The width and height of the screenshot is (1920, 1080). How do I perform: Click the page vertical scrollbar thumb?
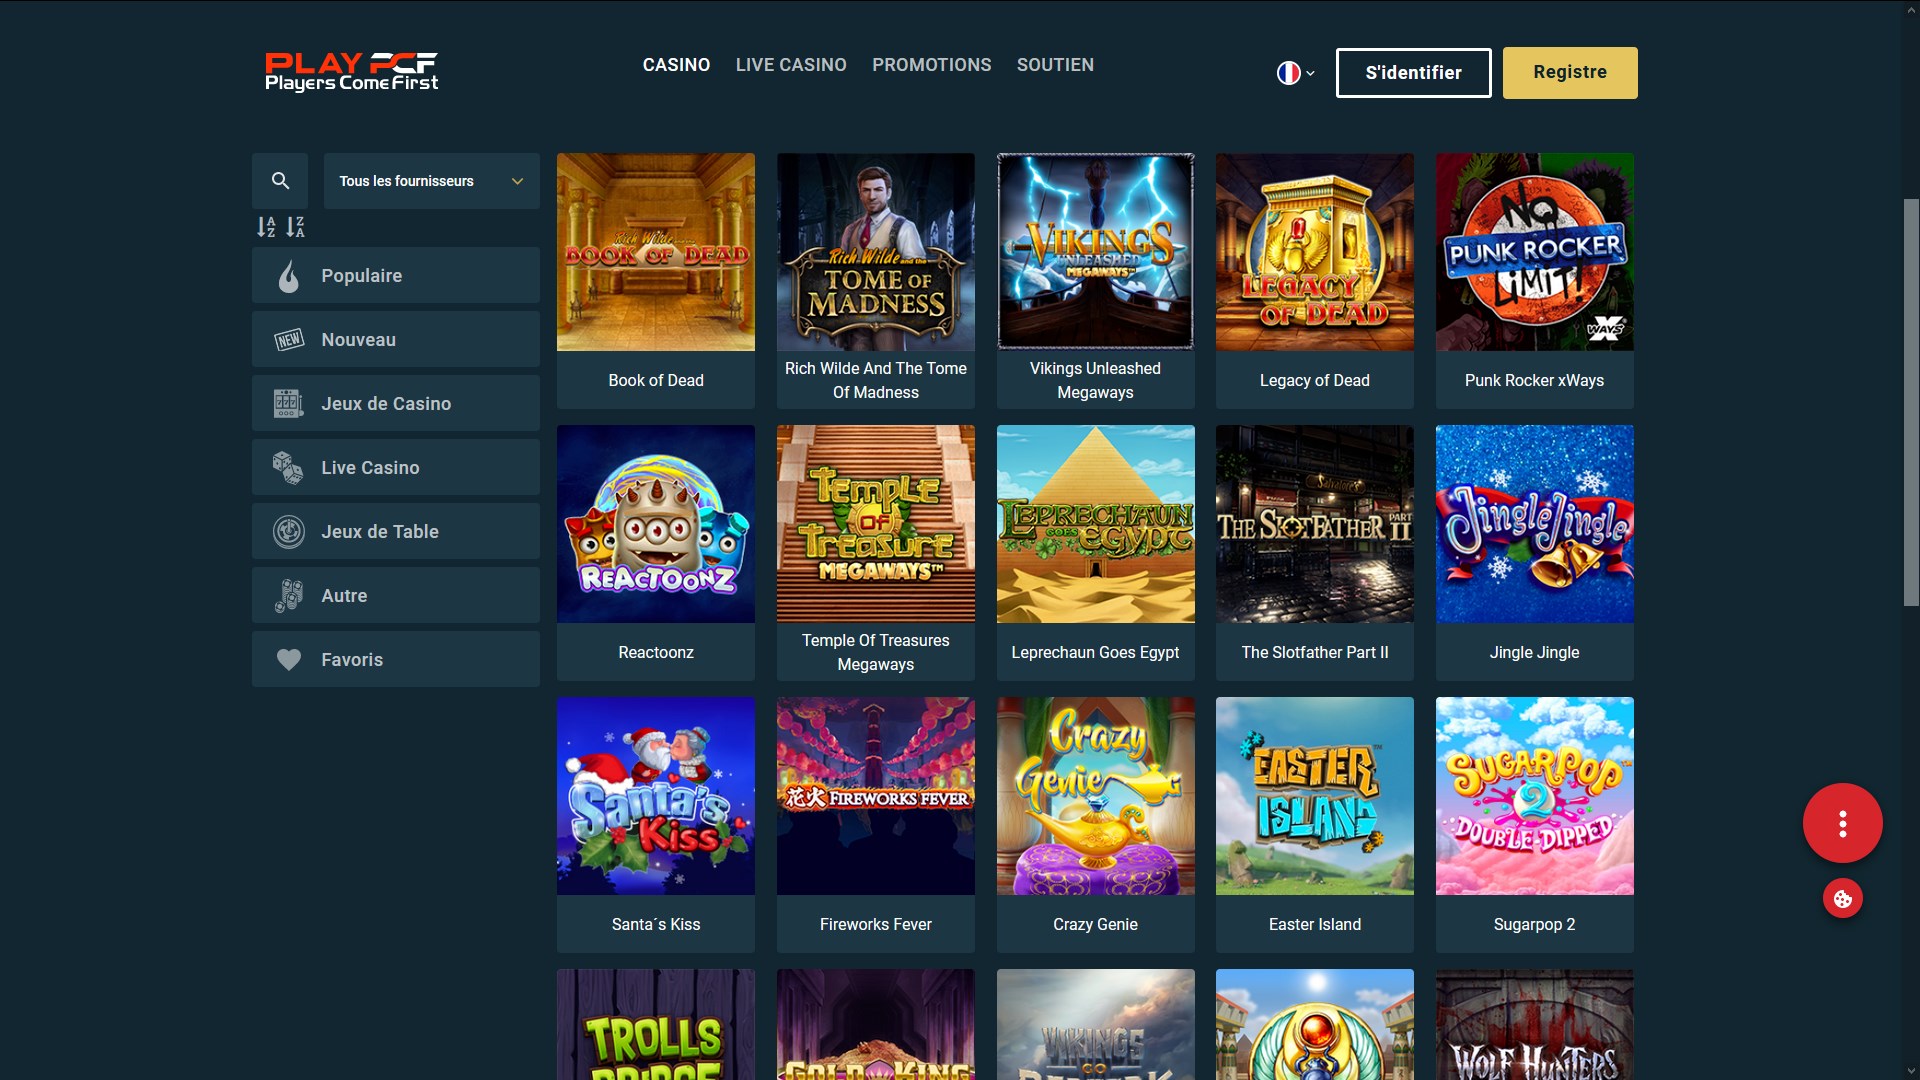pyautogui.click(x=1911, y=403)
